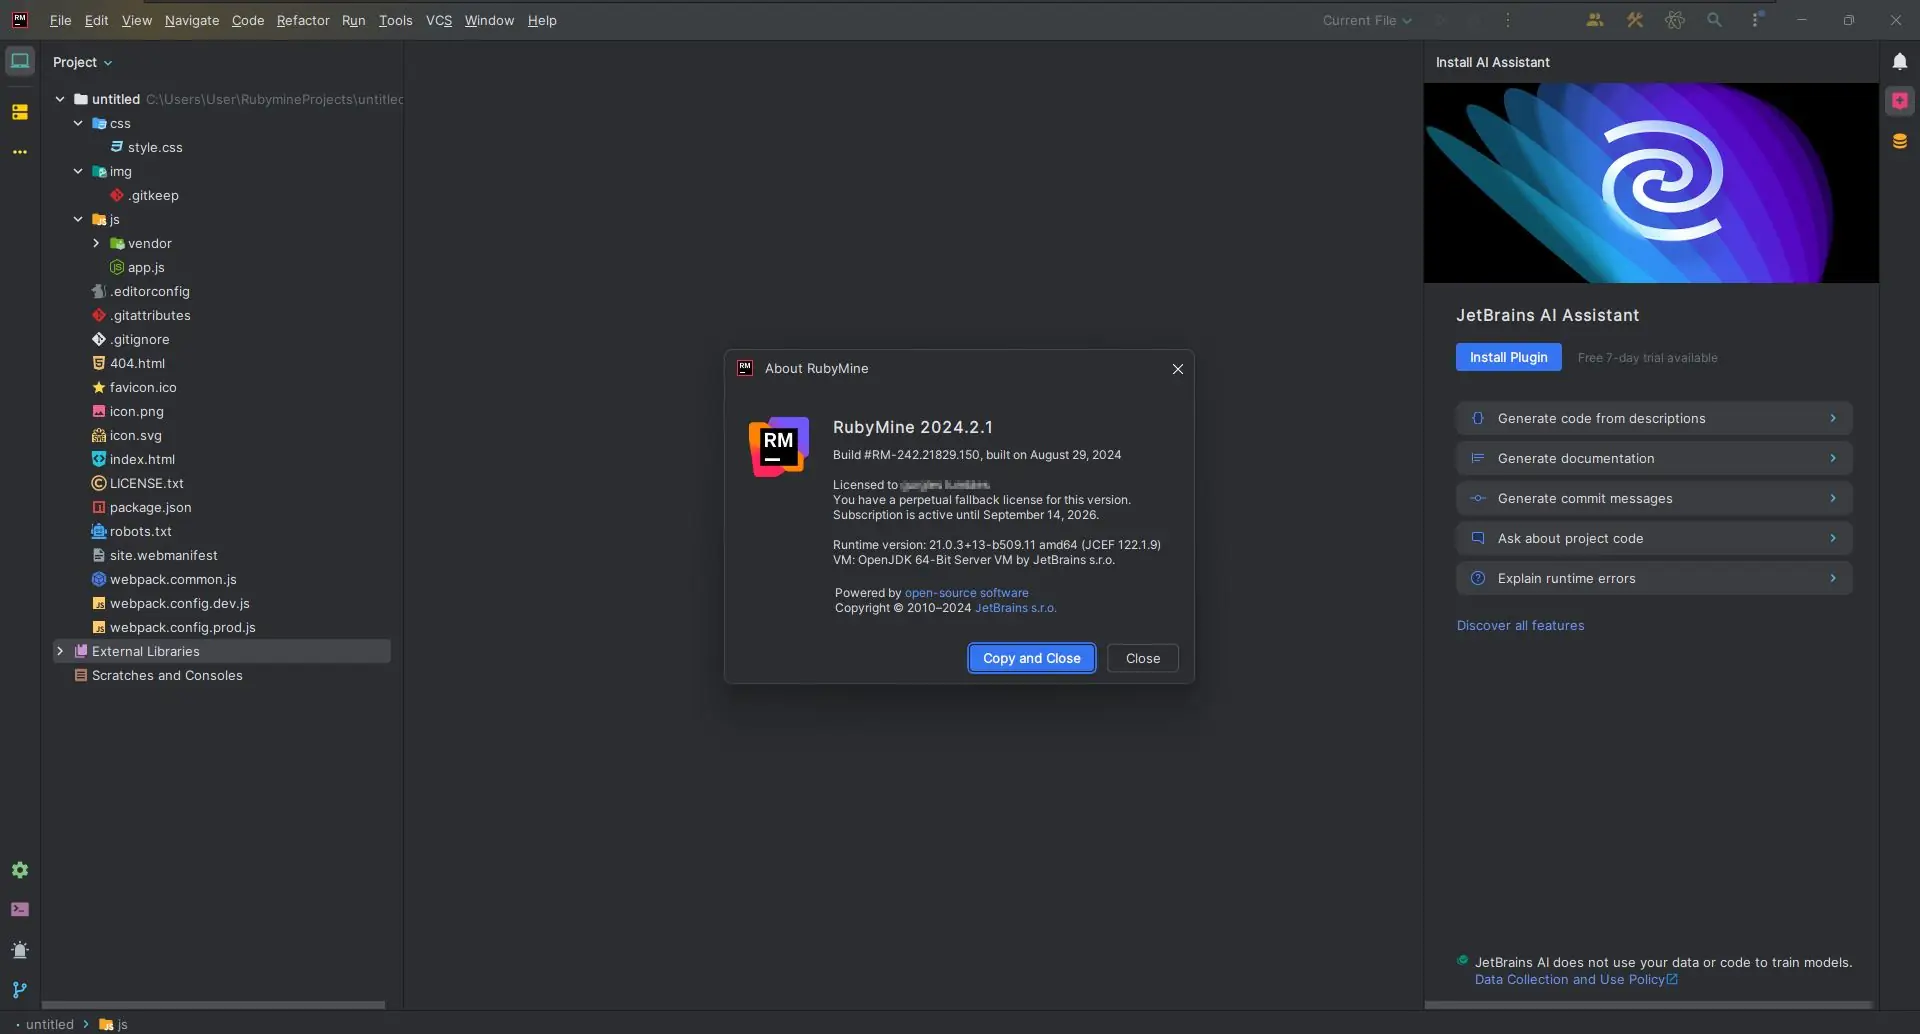Open the Navigate menu
The width and height of the screenshot is (1920, 1034).
point(192,20)
